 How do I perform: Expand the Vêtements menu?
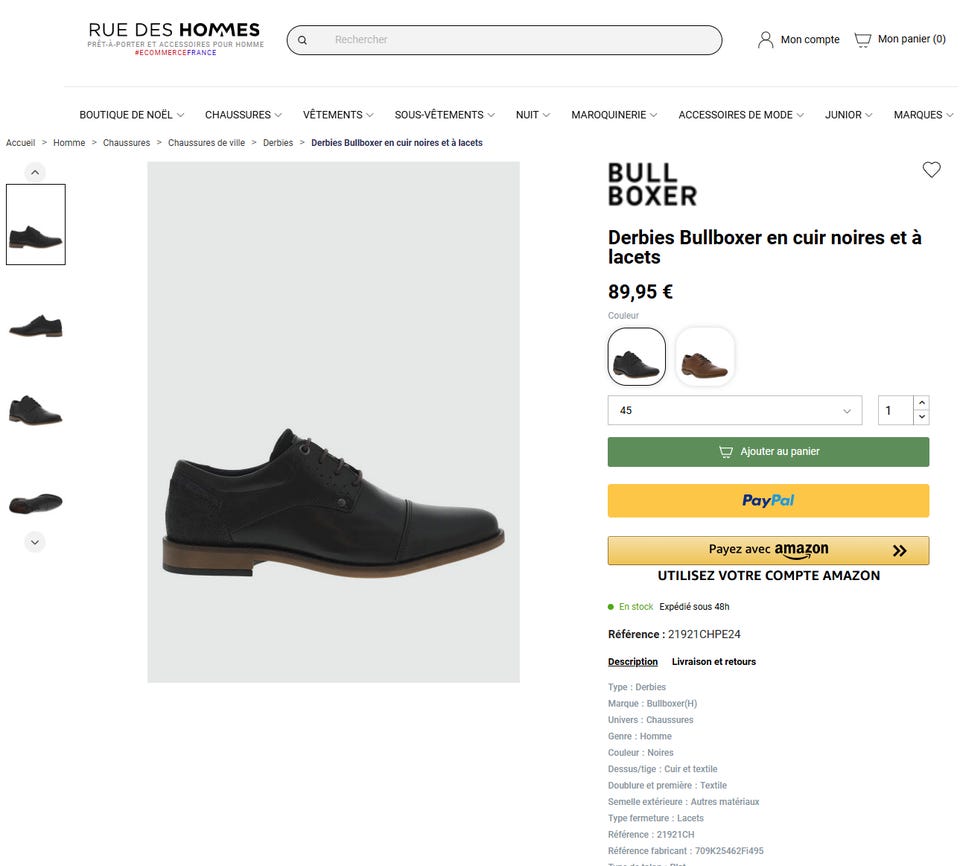tap(338, 115)
